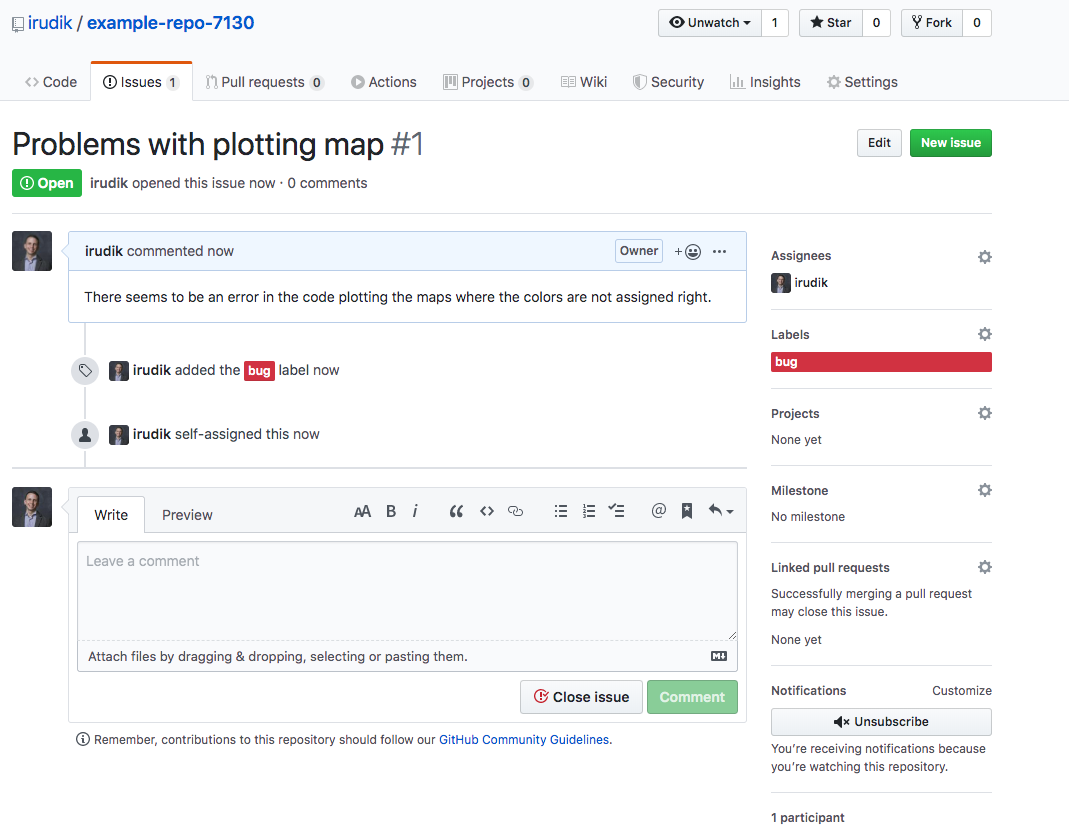Screen dimensions: 1069x834
Task: Open the saved replies dropdown
Action: point(721,511)
